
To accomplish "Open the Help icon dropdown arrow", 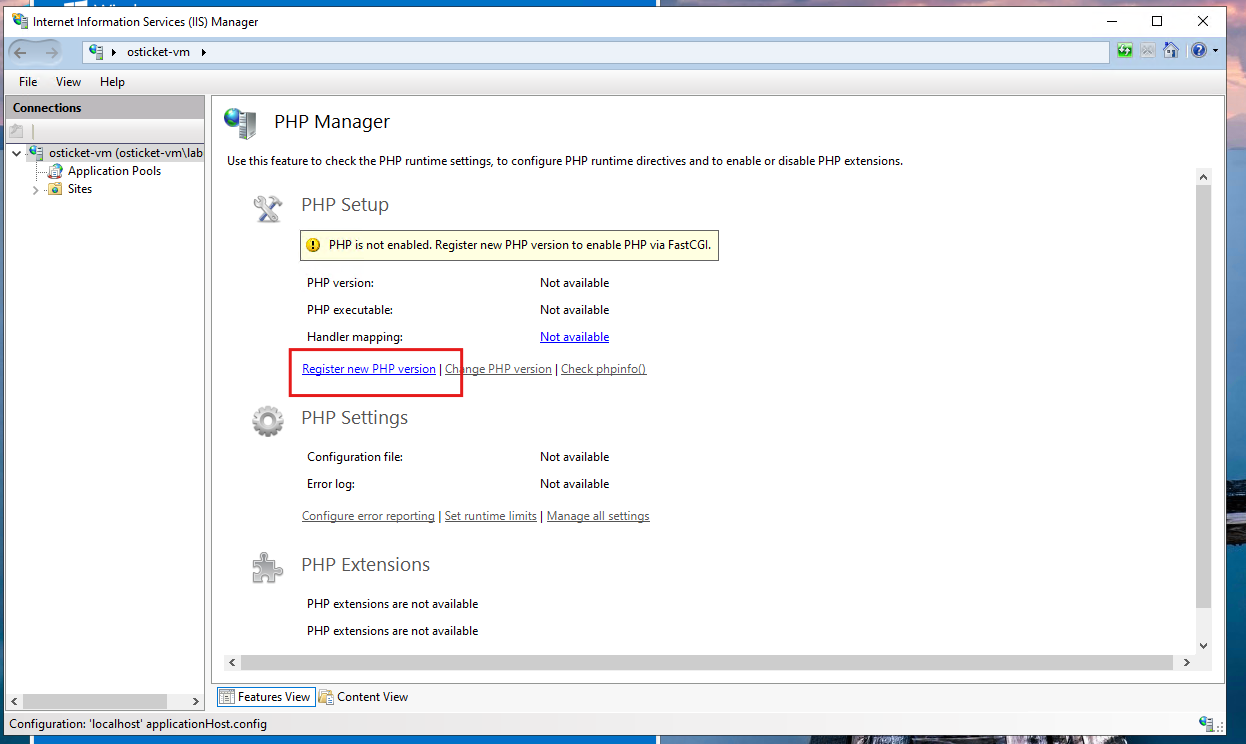I will coord(1215,51).
